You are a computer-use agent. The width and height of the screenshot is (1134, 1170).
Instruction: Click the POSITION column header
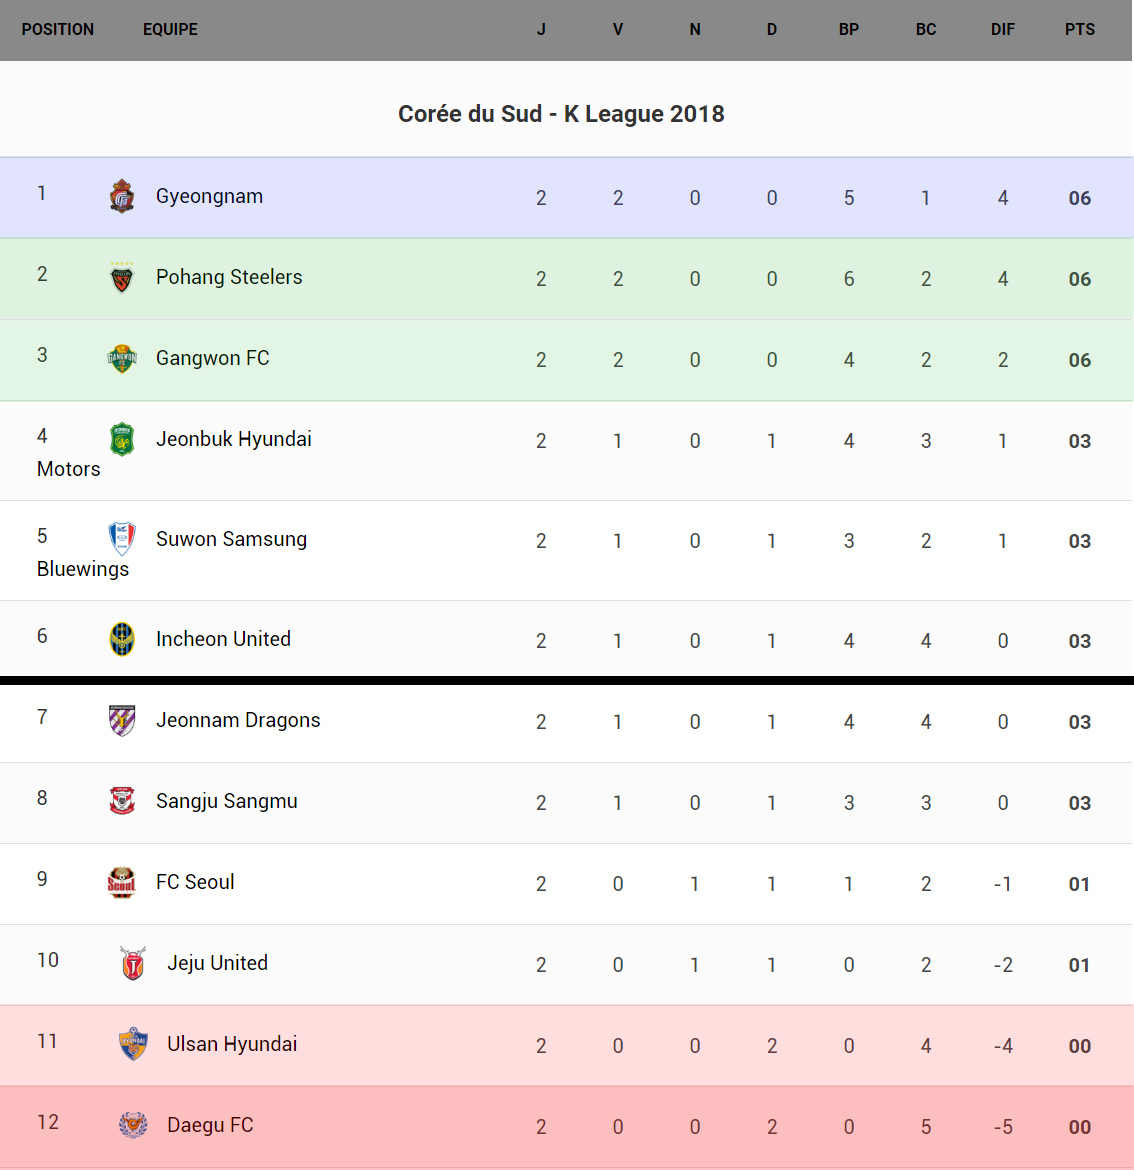click(x=58, y=30)
